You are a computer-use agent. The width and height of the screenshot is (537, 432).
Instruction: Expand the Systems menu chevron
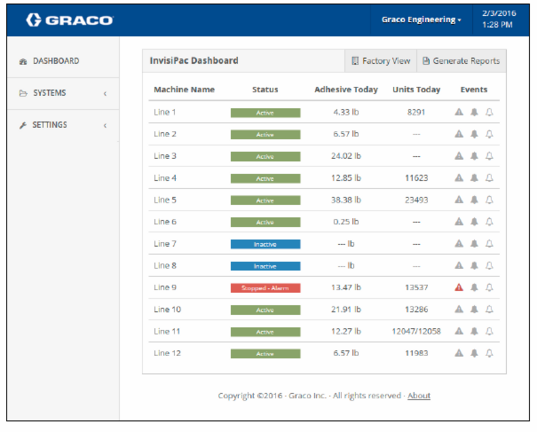[105, 93]
